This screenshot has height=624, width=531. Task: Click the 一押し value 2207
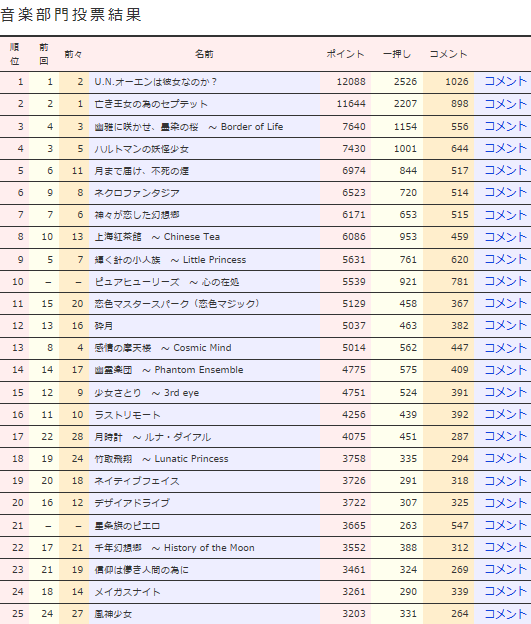click(406, 104)
